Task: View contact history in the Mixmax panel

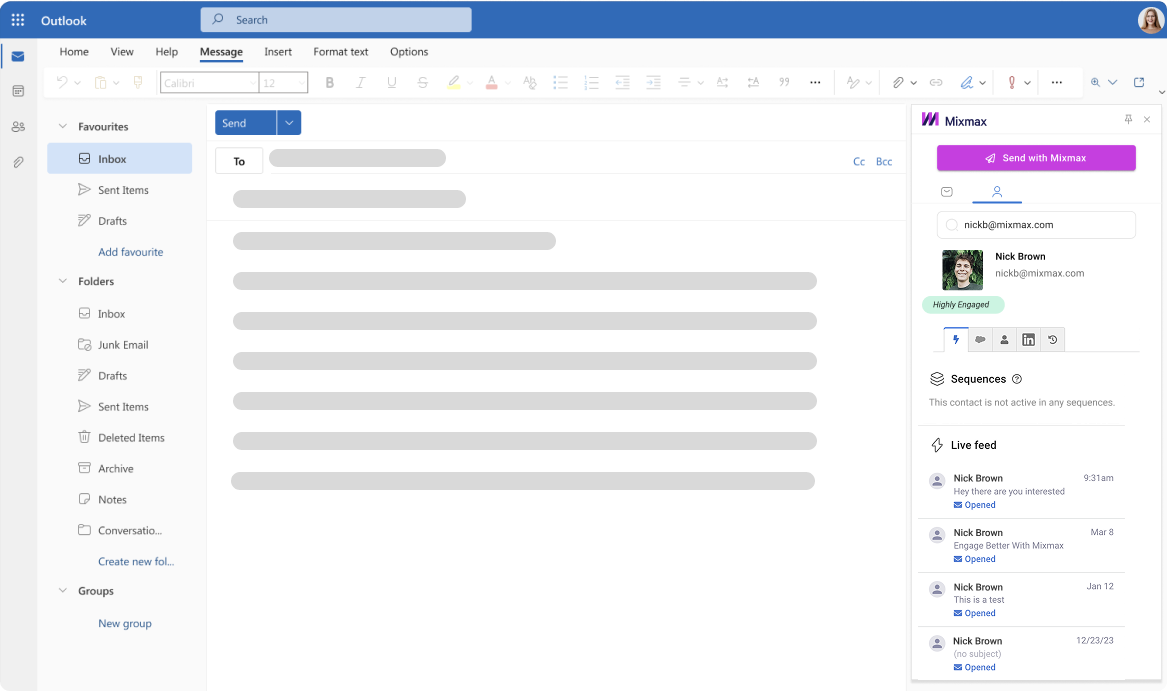Action: [1052, 339]
